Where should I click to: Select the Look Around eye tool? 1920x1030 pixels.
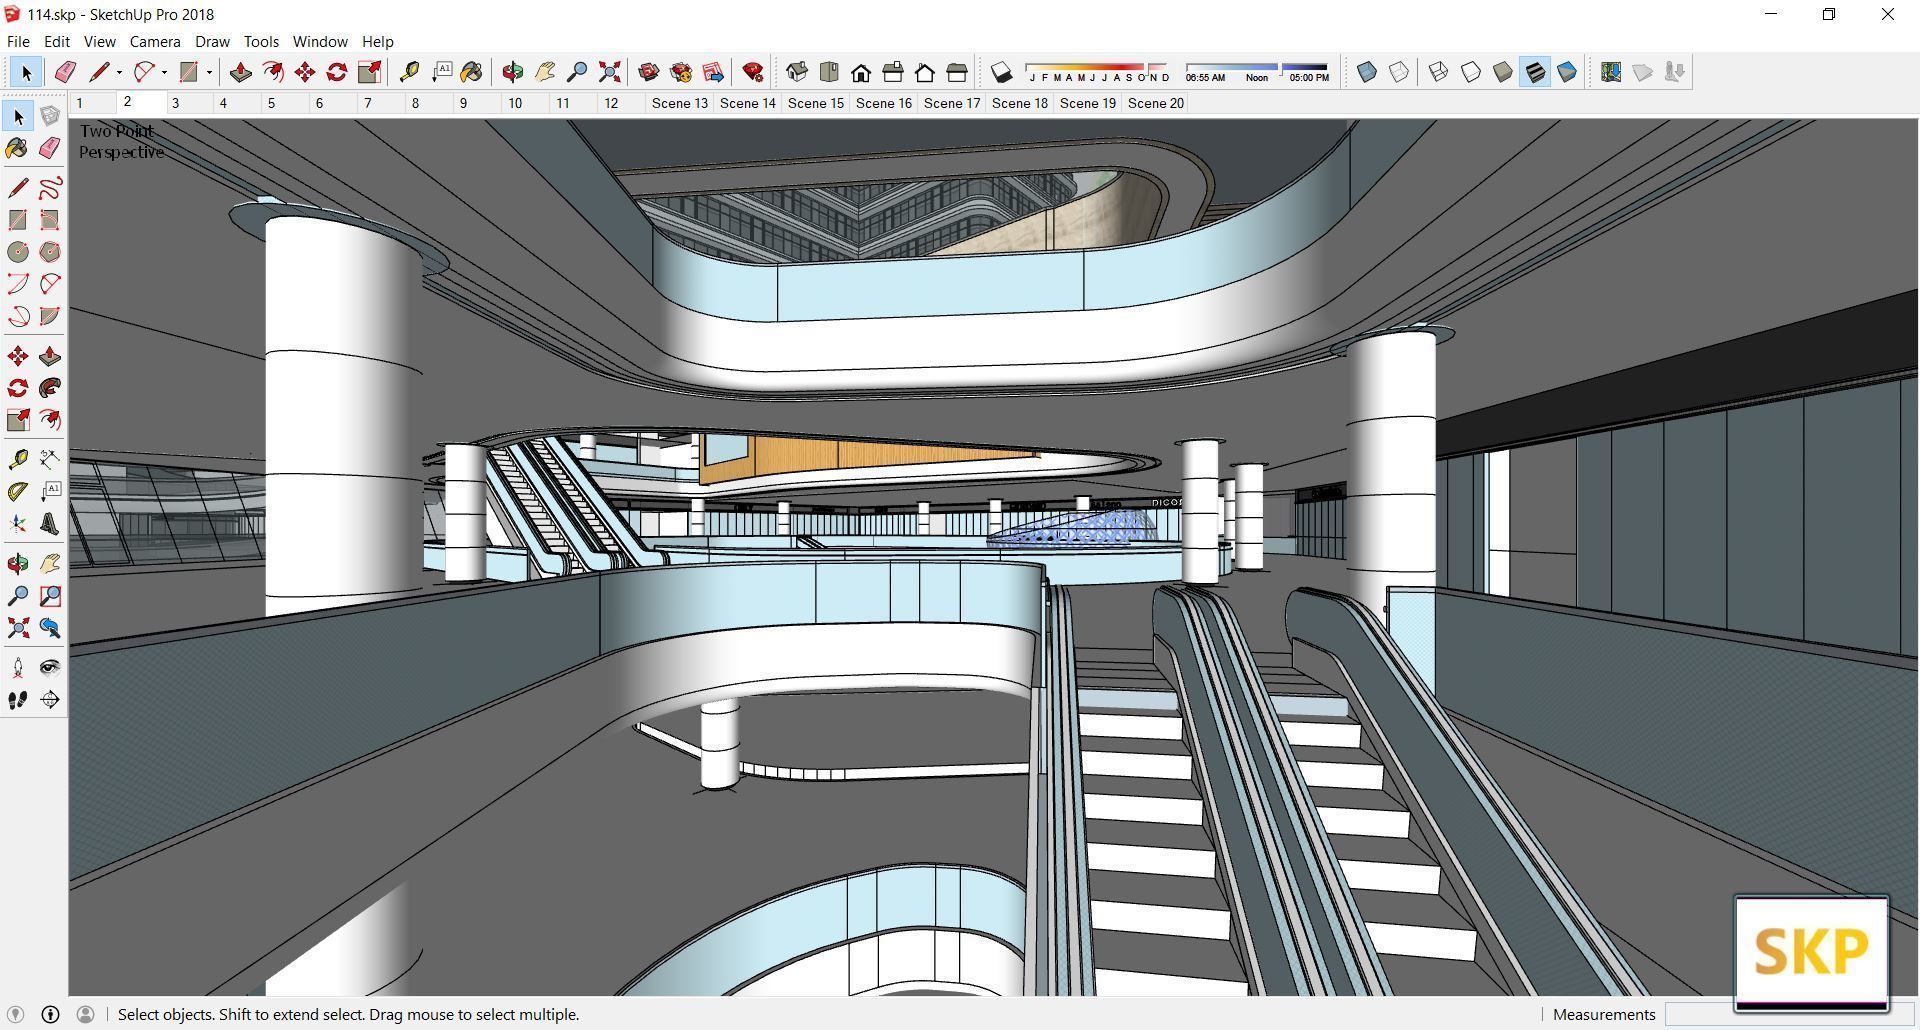click(50, 668)
